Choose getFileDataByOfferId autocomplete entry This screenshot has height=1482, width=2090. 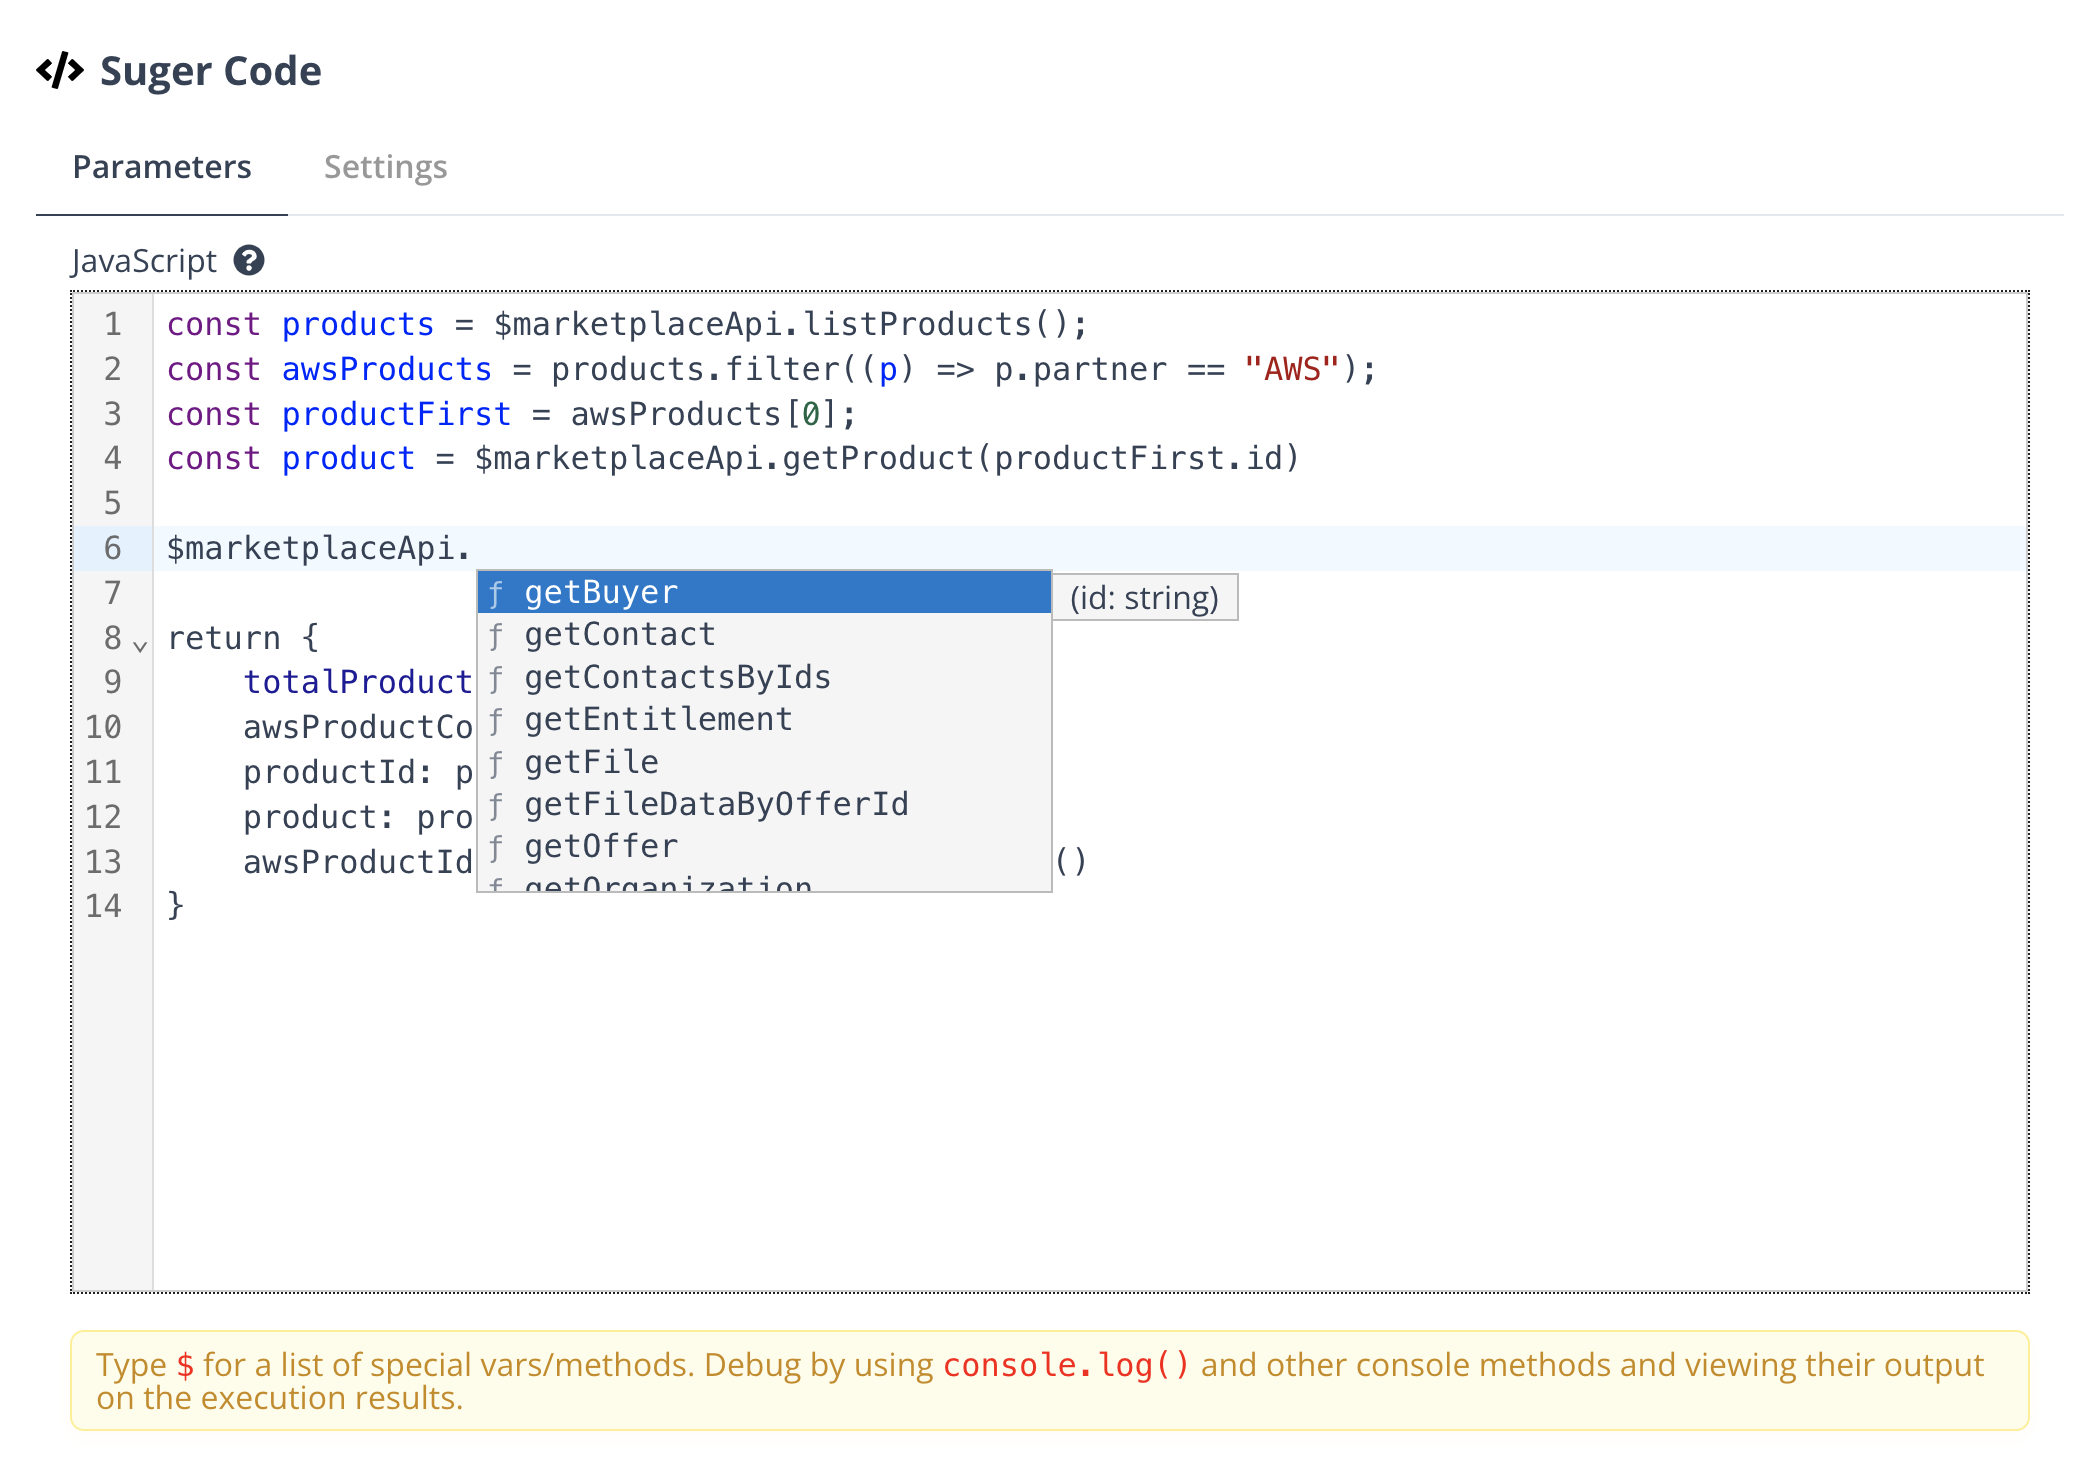716,805
